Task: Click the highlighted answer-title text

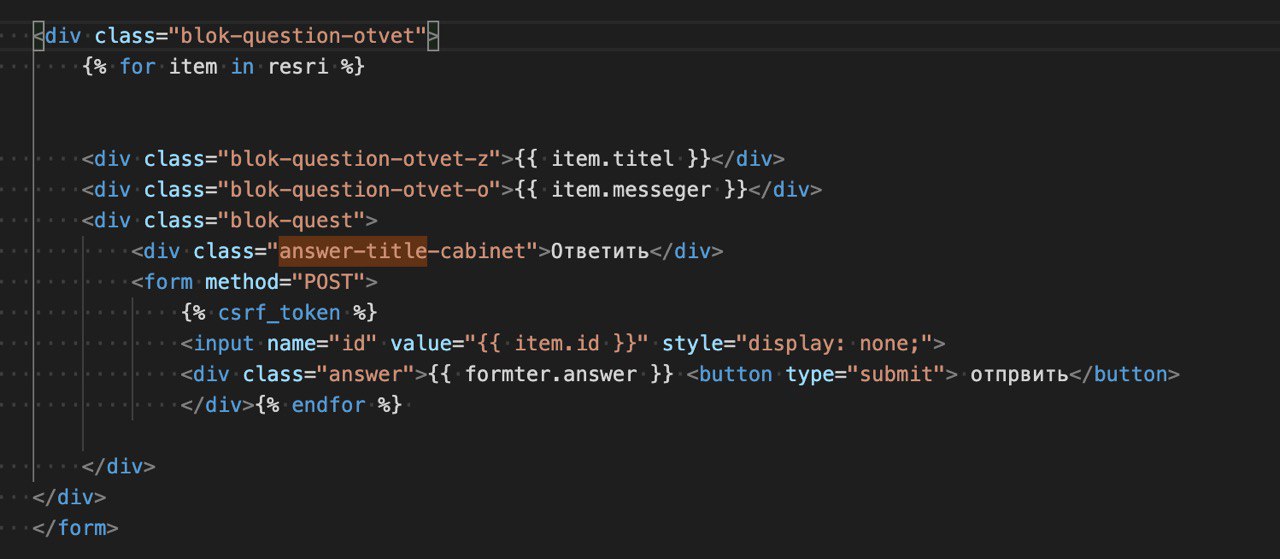Action: click(353, 251)
